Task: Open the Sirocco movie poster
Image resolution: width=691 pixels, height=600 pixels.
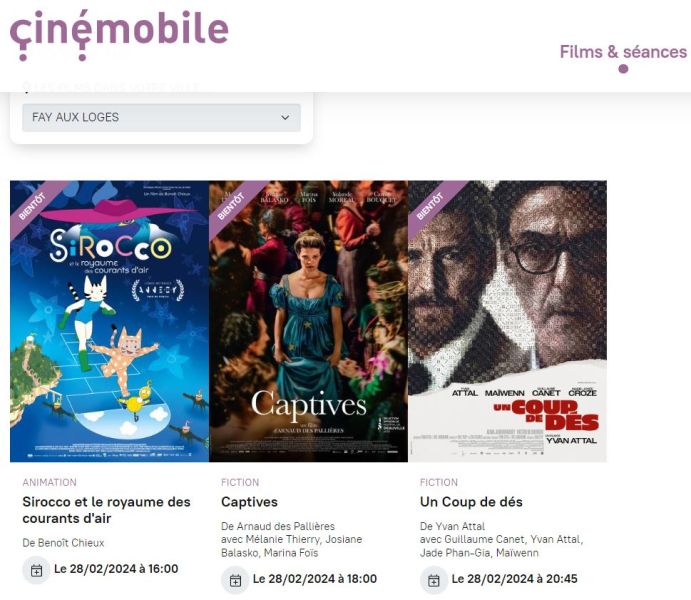Action: click(109, 321)
